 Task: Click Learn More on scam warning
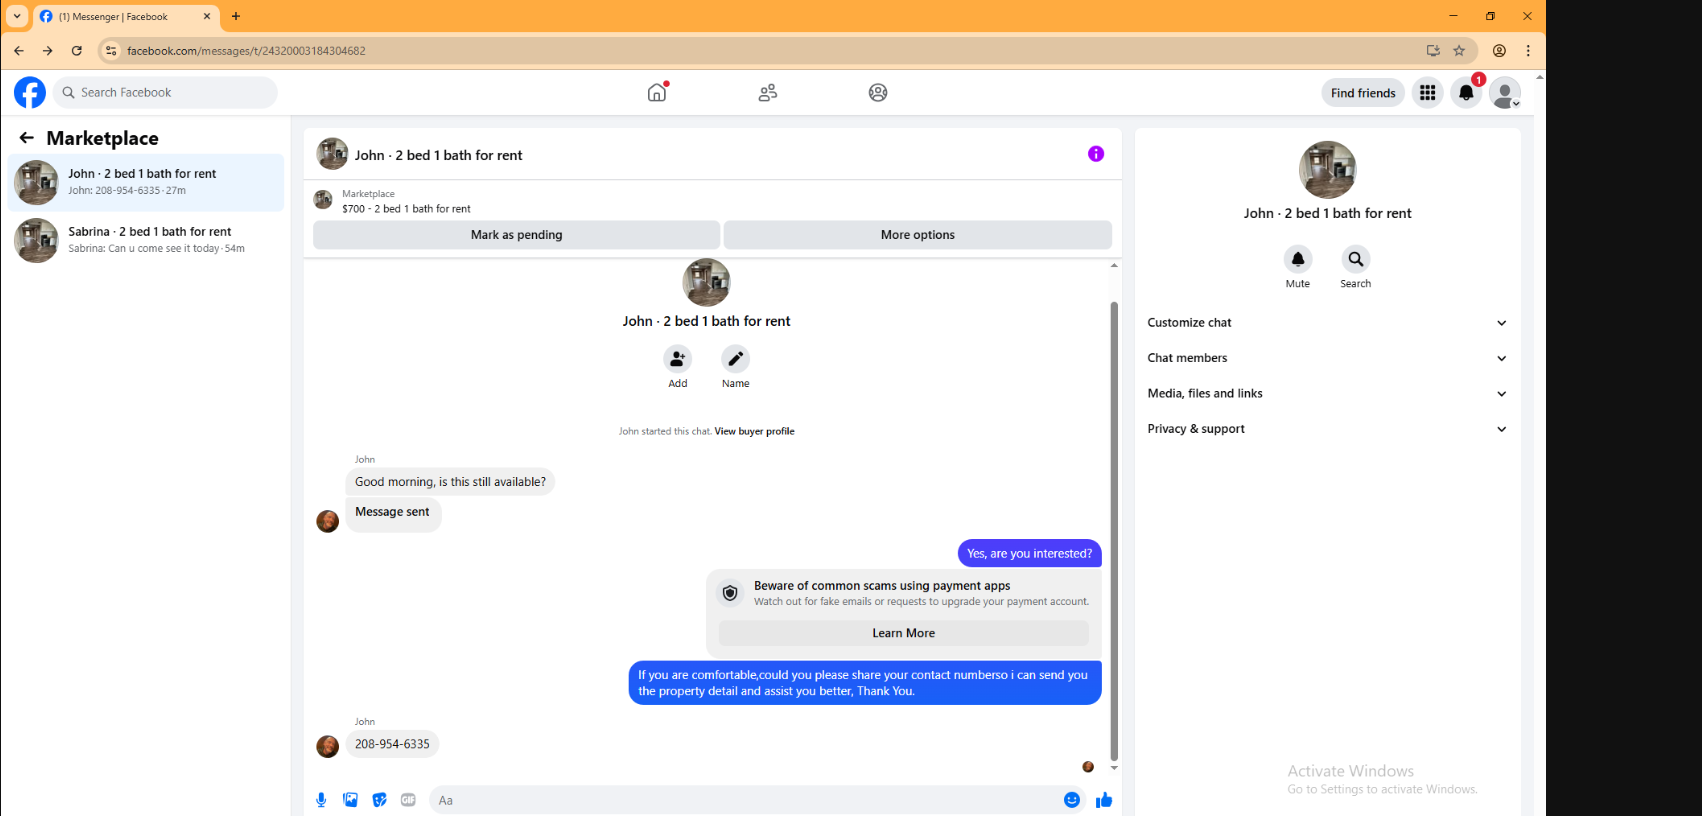(x=904, y=633)
